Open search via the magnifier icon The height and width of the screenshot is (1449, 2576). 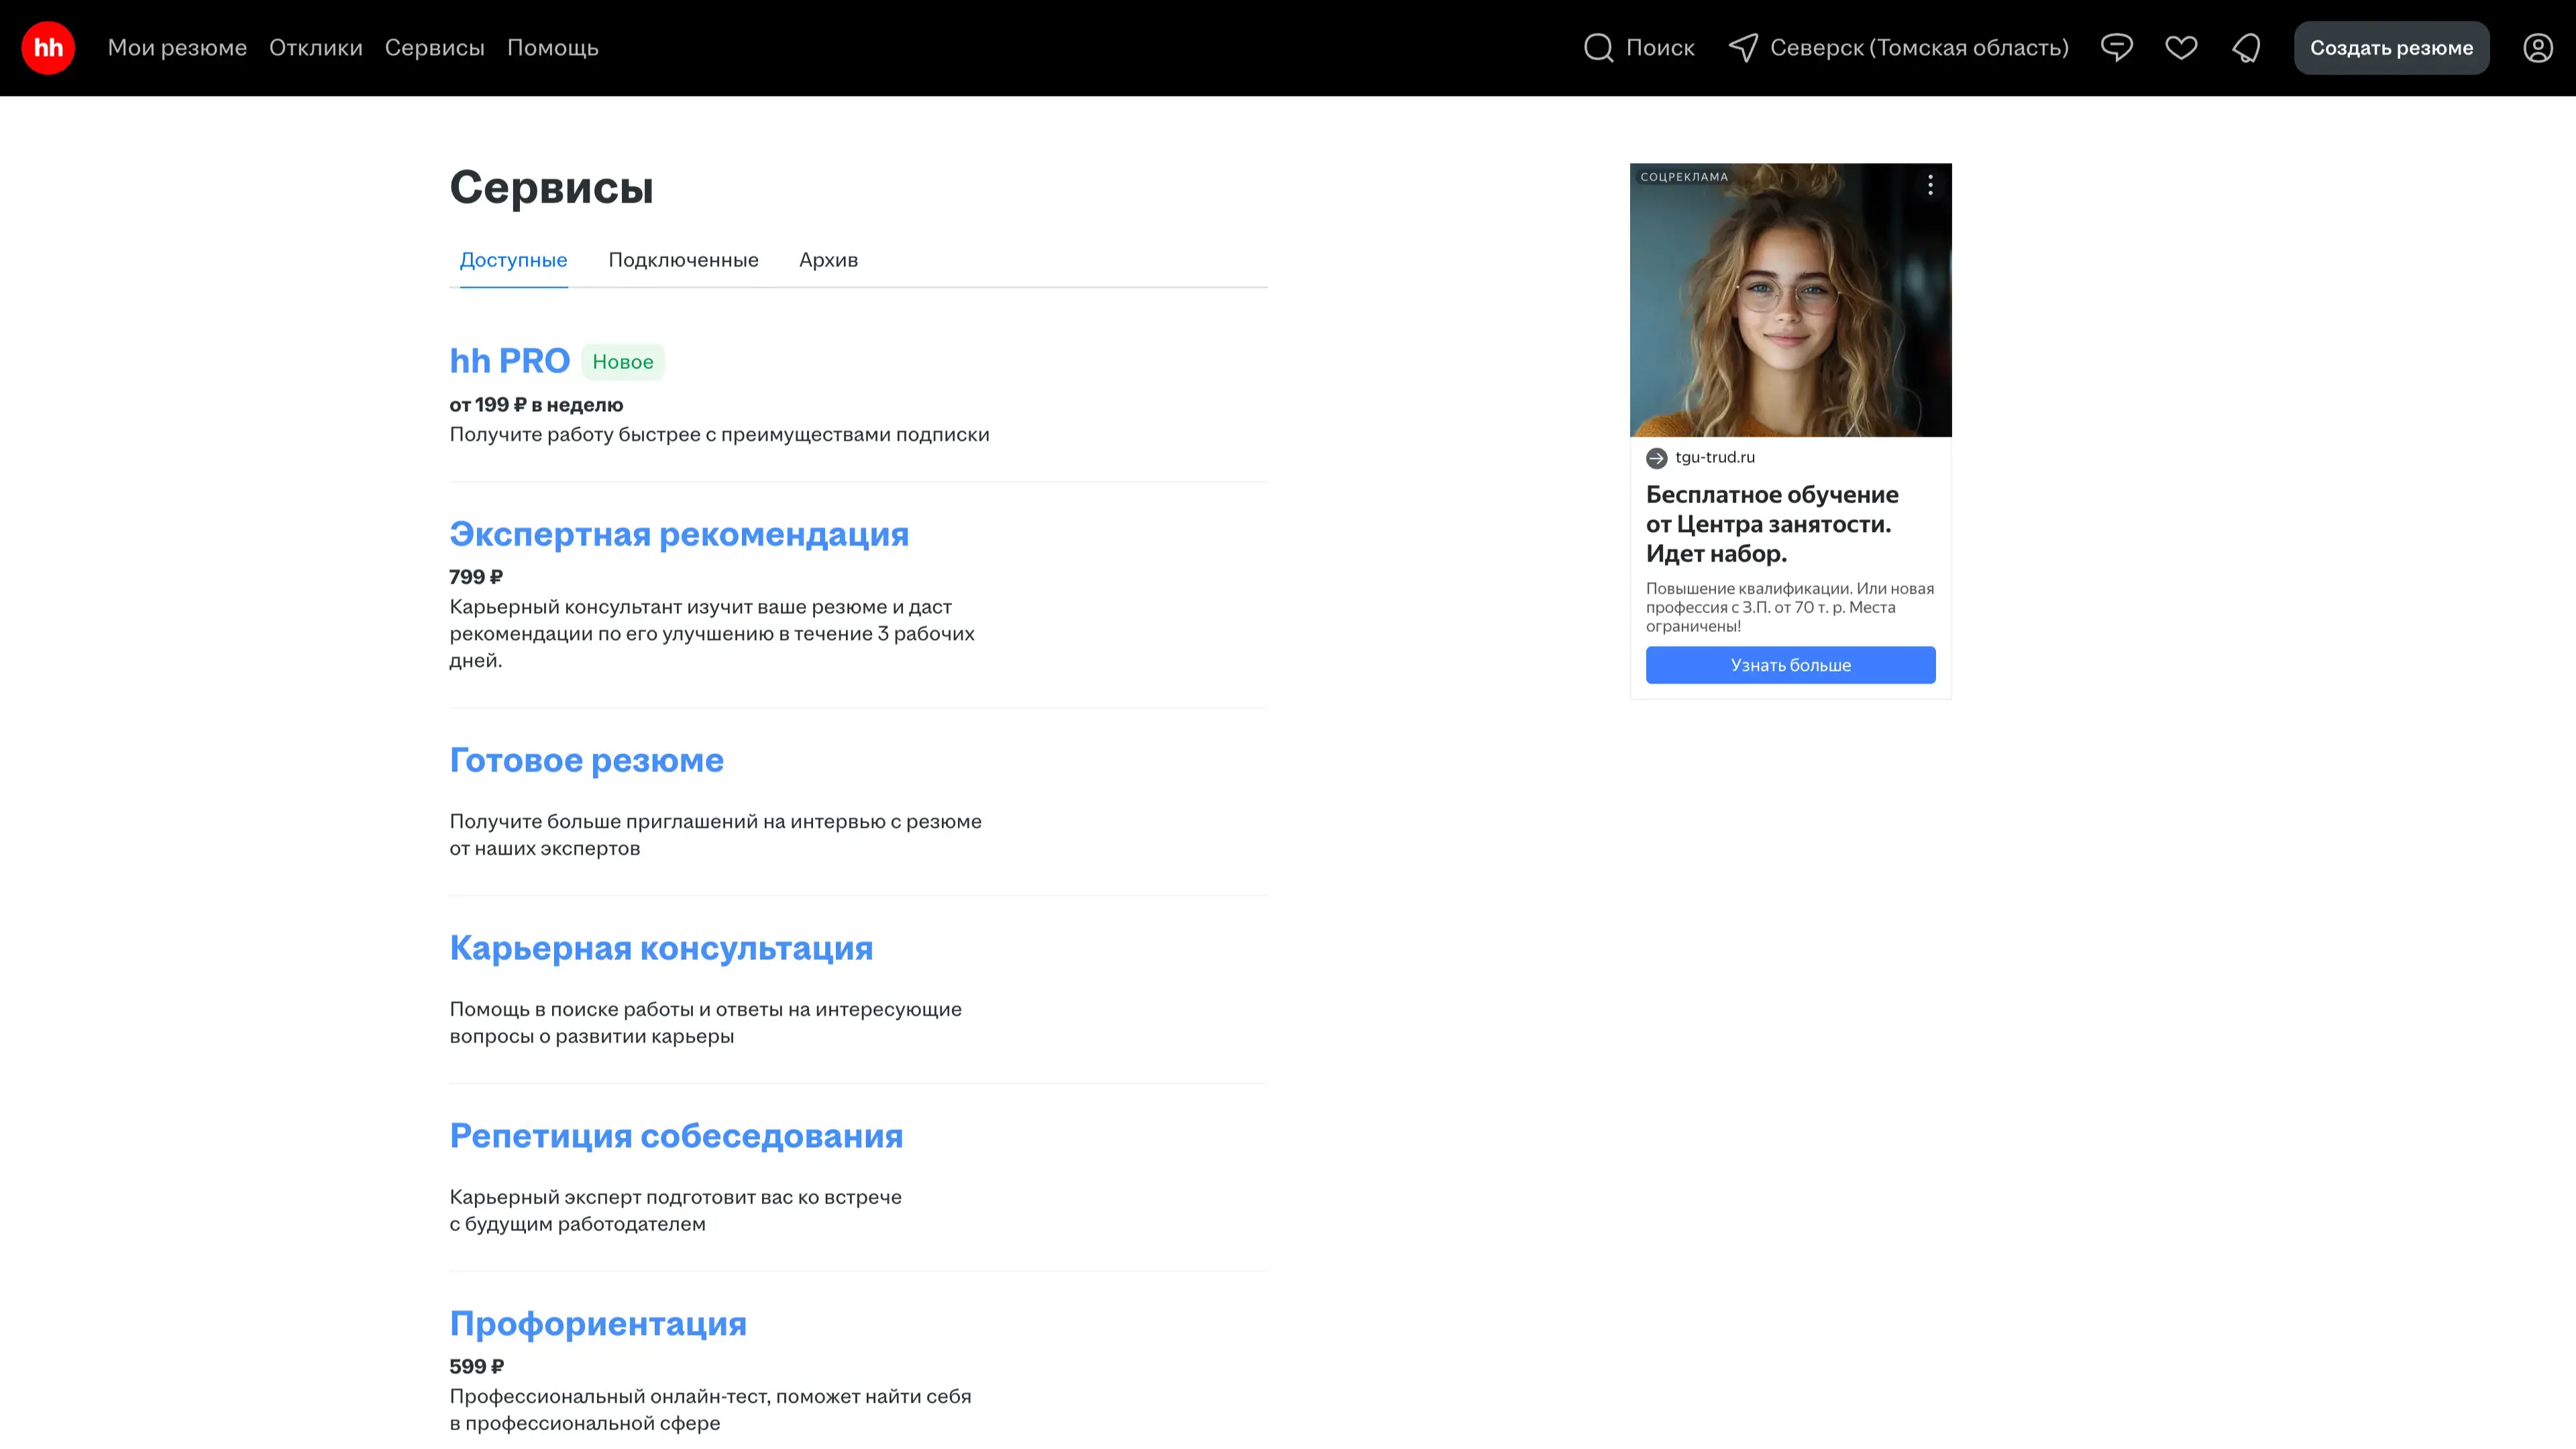(1598, 48)
